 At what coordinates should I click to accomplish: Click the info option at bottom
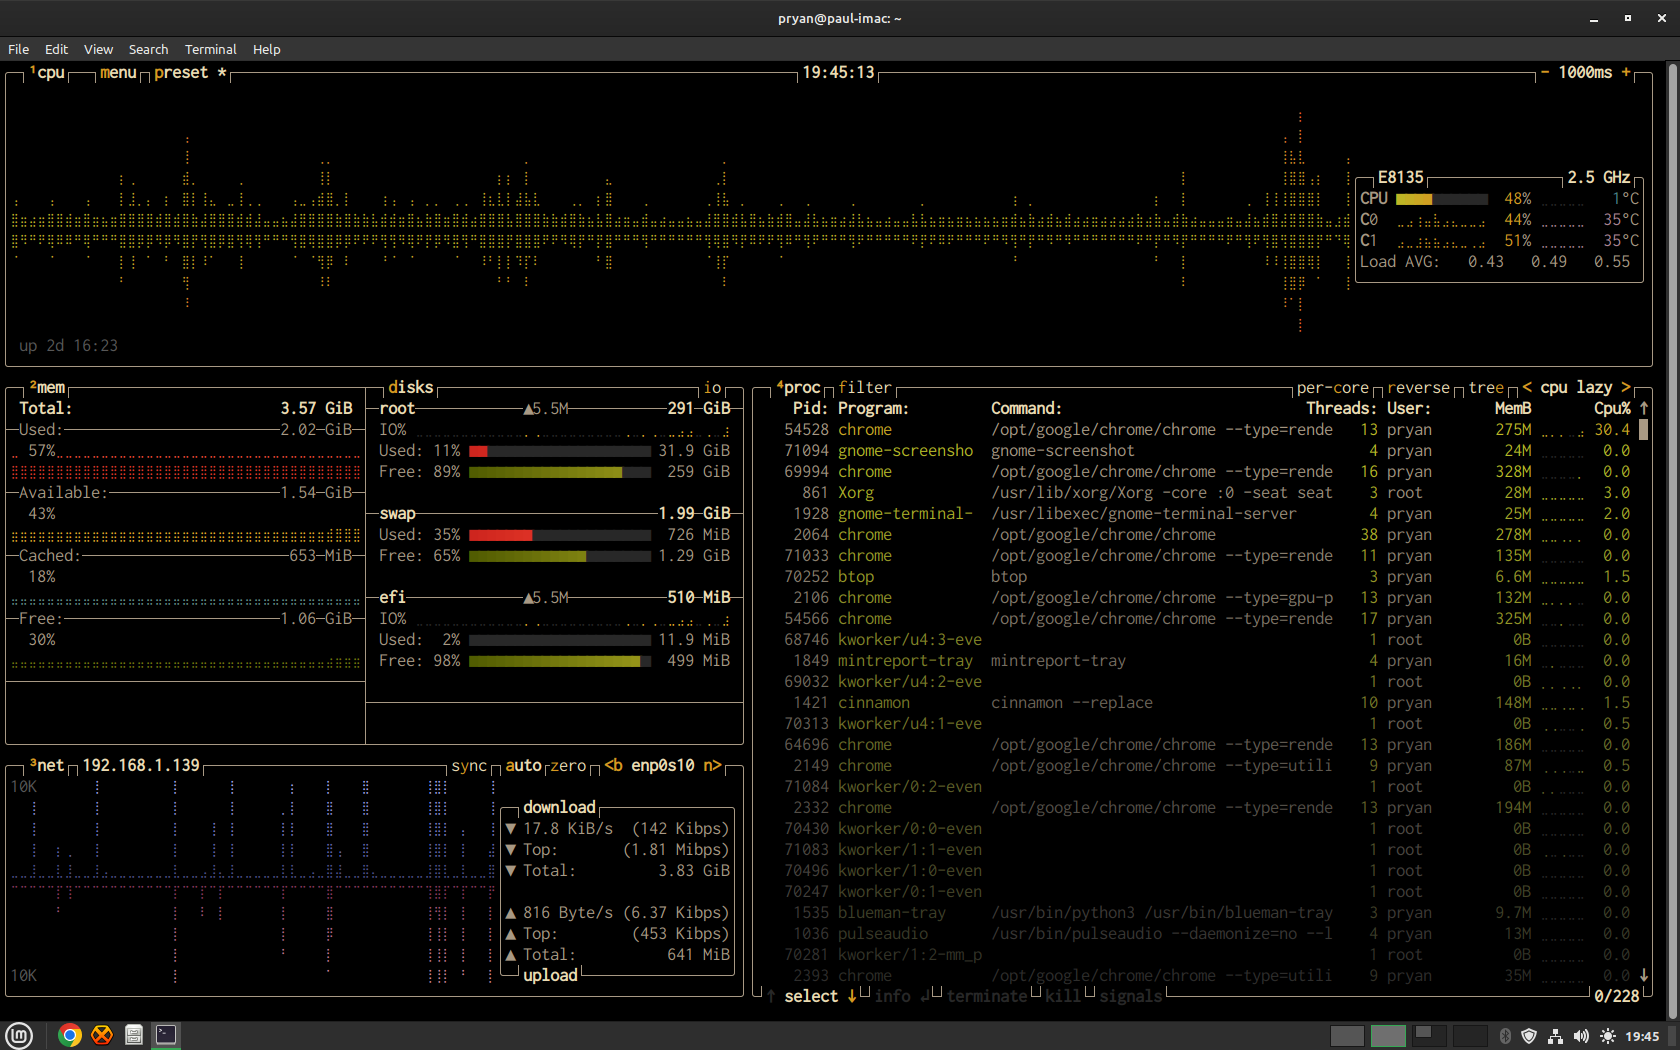(892, 996)
